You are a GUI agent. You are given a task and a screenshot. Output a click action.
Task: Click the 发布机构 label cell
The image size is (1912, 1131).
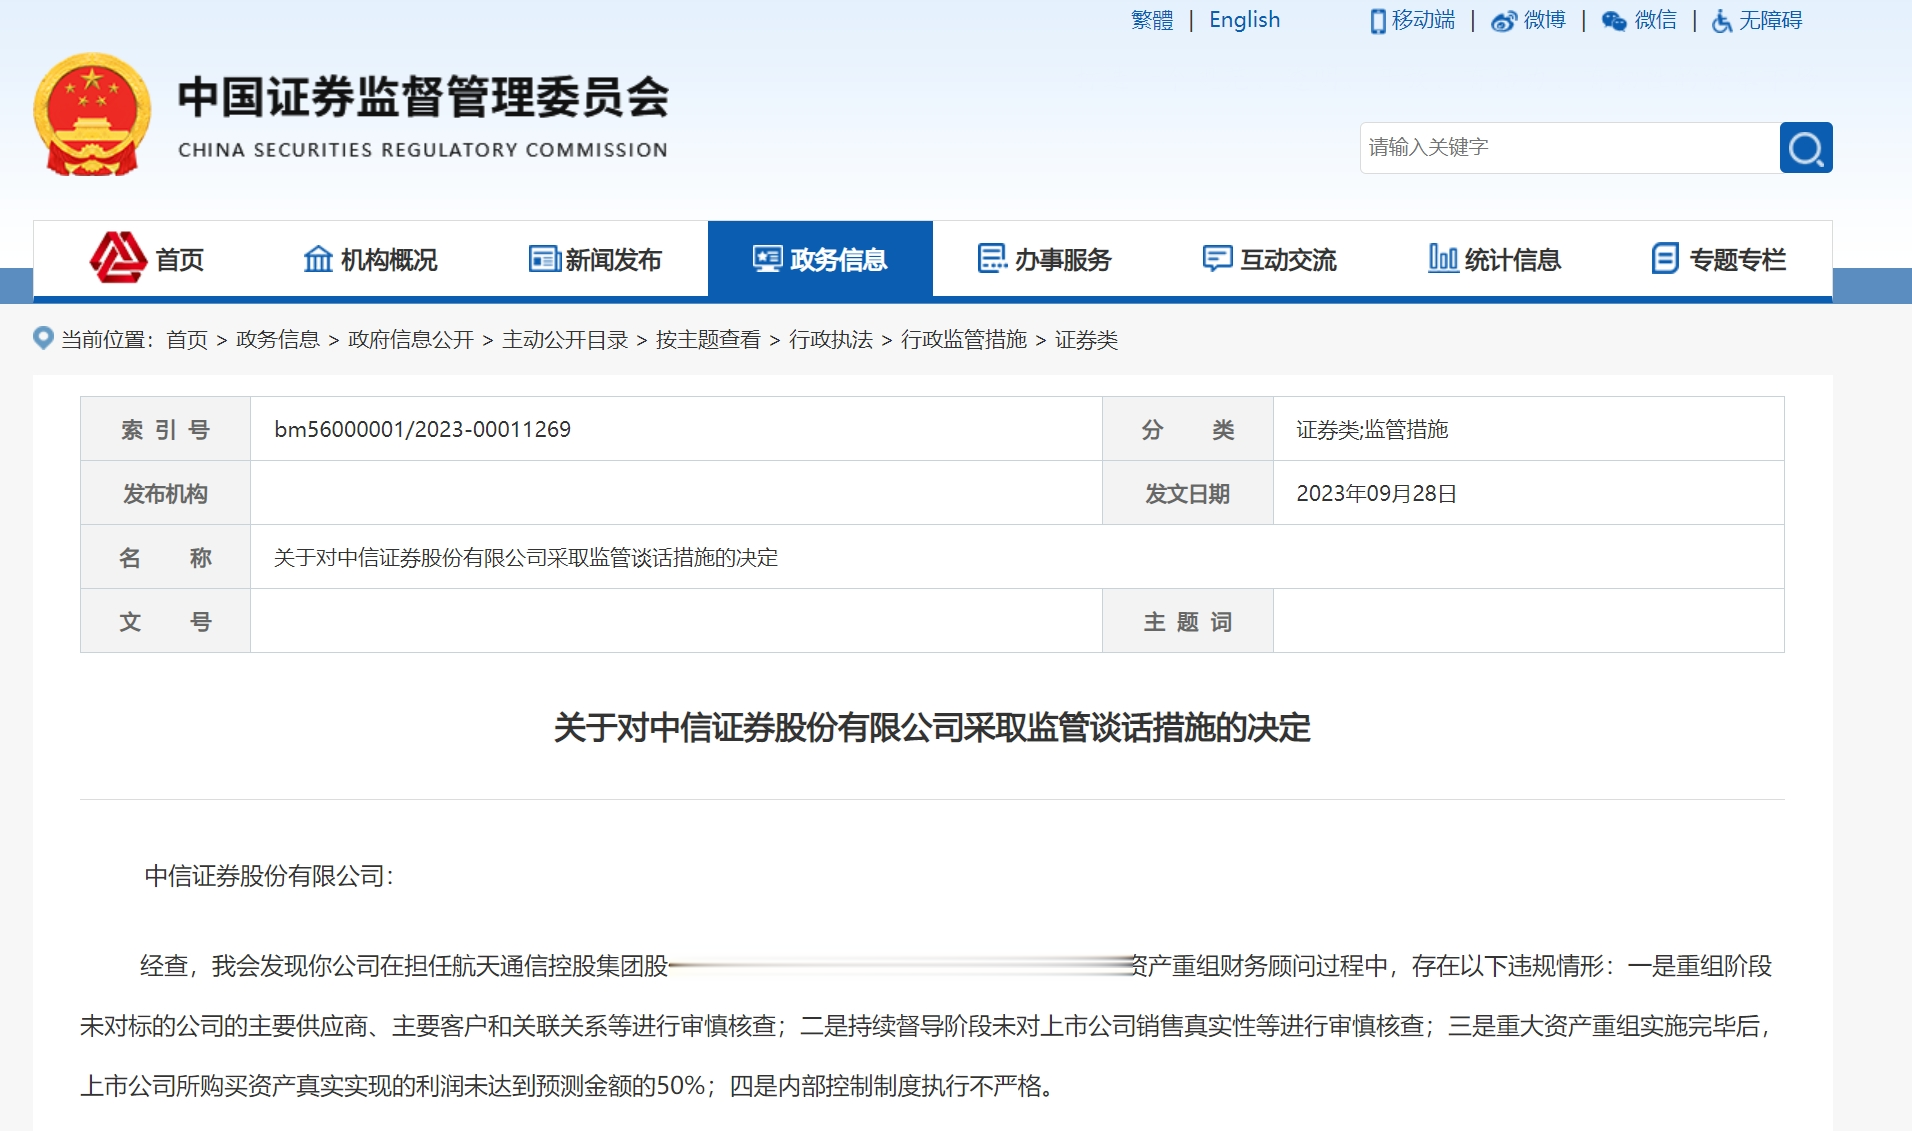click(165, 493)
